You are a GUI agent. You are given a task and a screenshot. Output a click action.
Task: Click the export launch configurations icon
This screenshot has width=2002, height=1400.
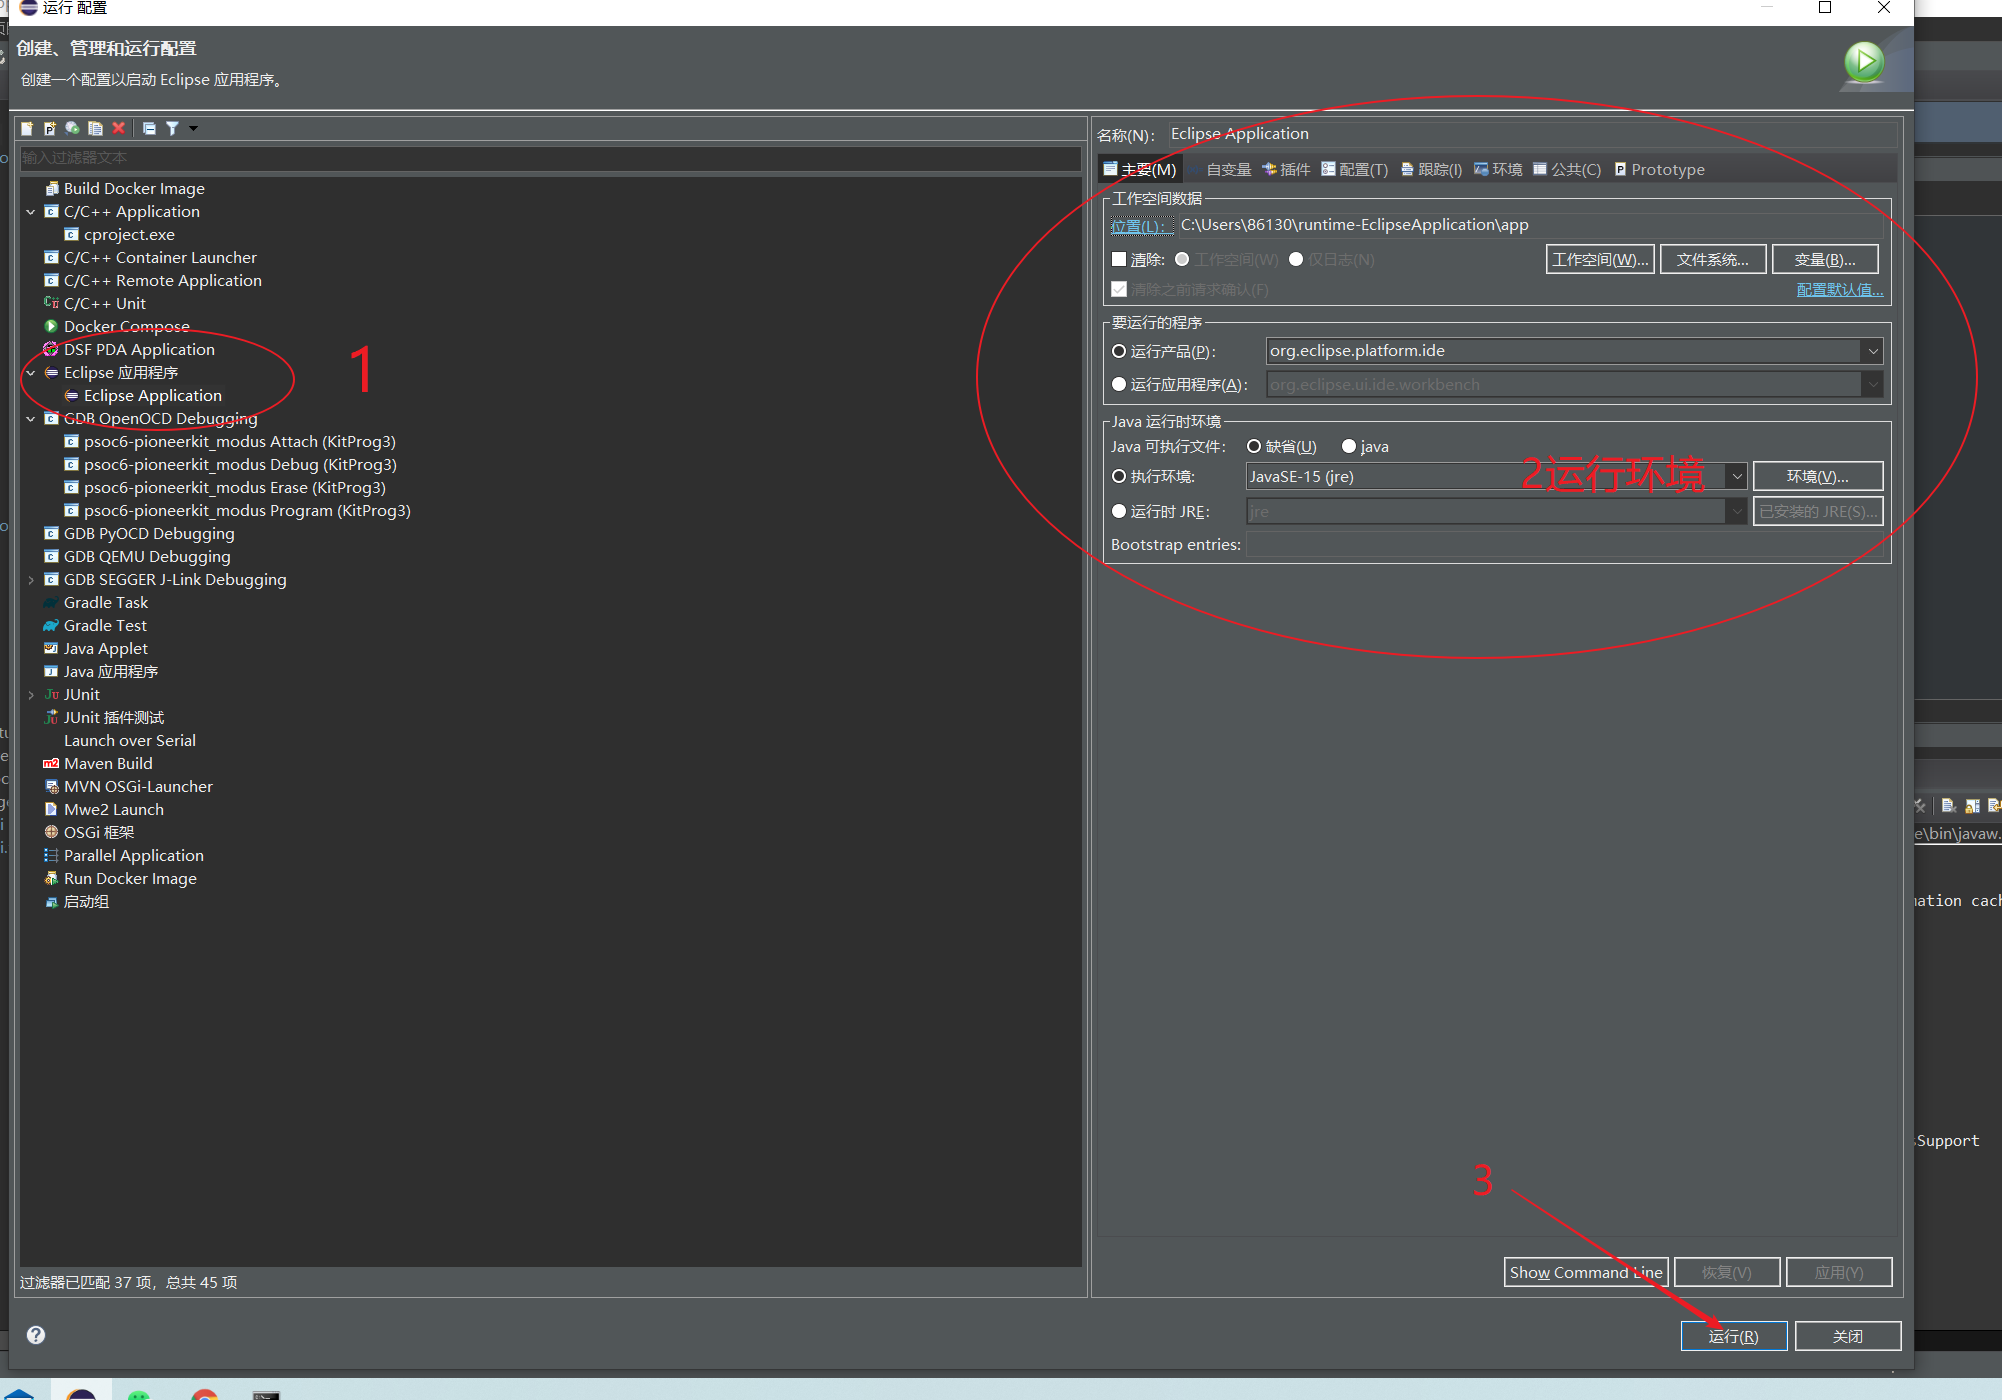72,128
